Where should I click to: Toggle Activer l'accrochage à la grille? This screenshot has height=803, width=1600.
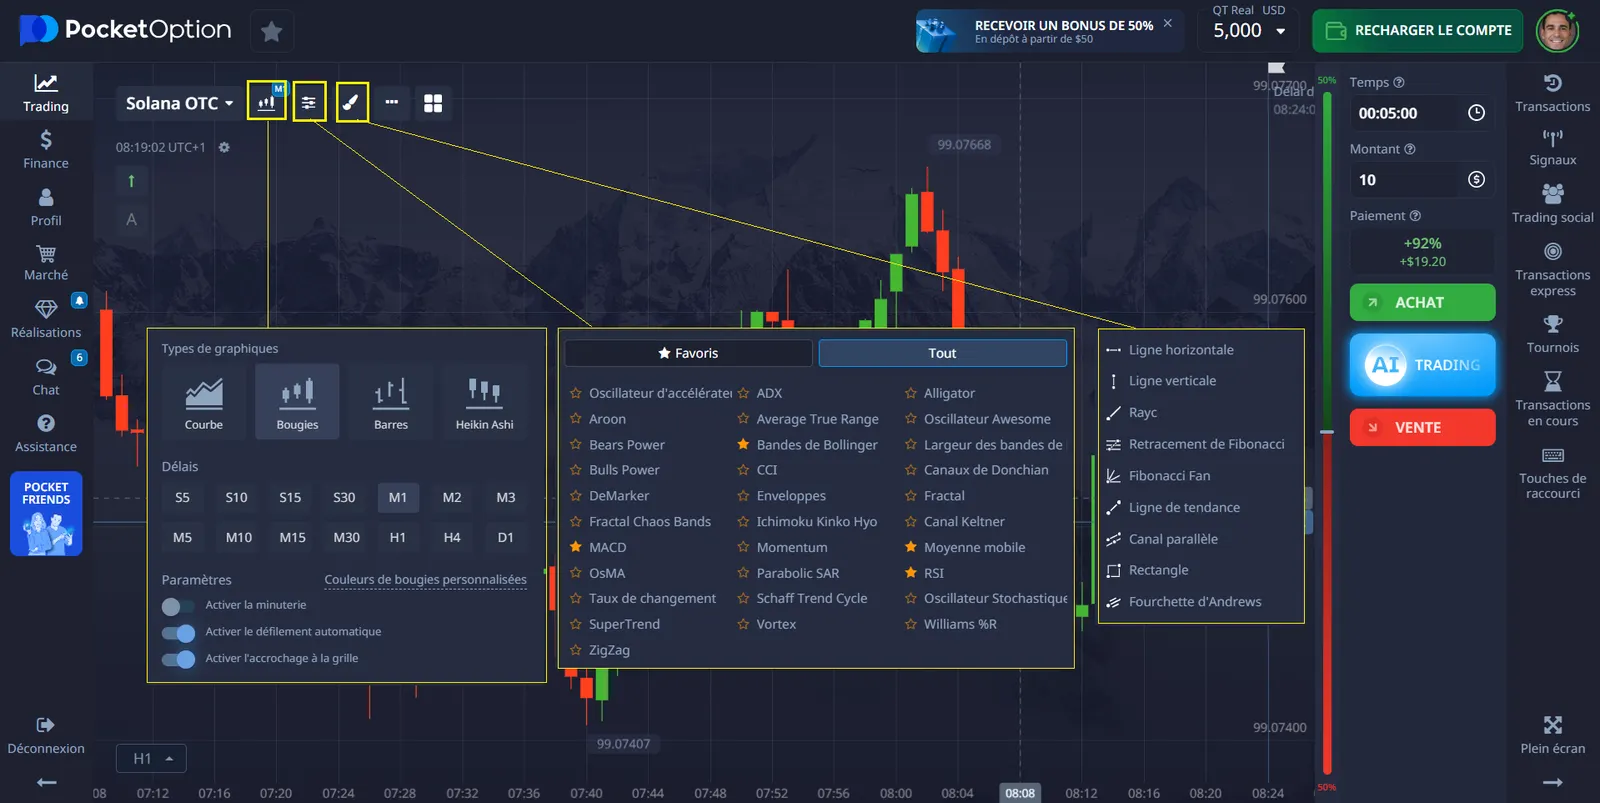coord(178,659)
